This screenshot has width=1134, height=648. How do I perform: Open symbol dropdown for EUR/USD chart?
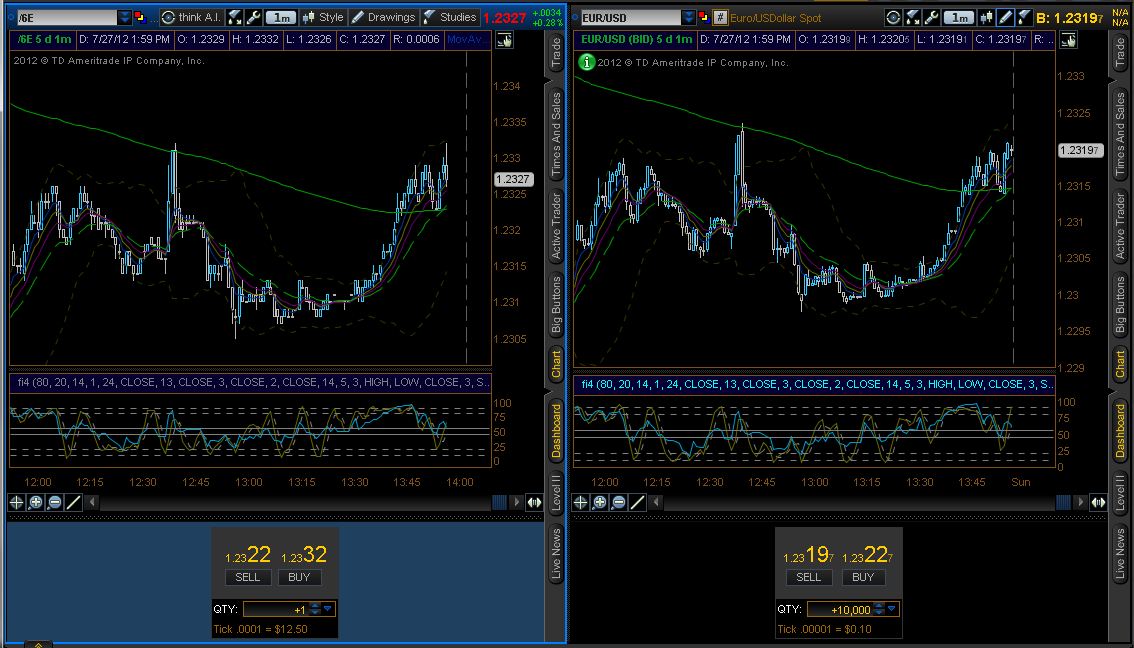pos(688,17)
